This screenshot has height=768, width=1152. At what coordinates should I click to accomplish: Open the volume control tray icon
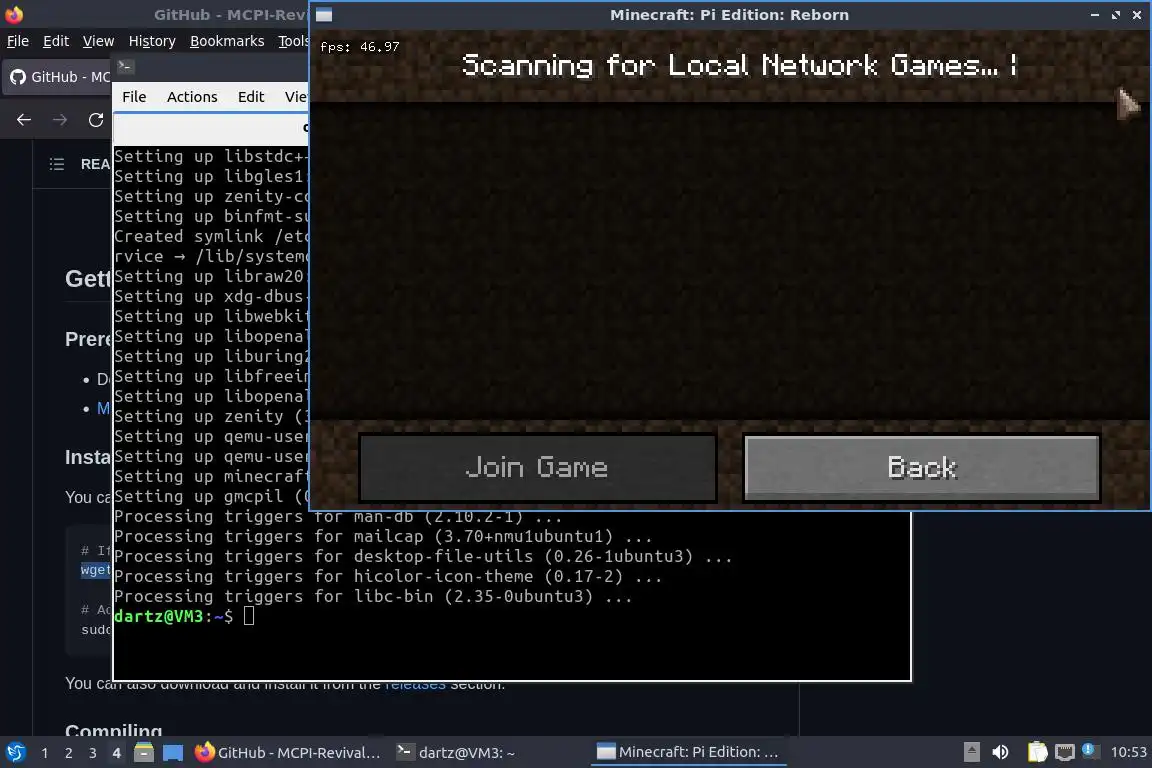tap(1000, 753)
